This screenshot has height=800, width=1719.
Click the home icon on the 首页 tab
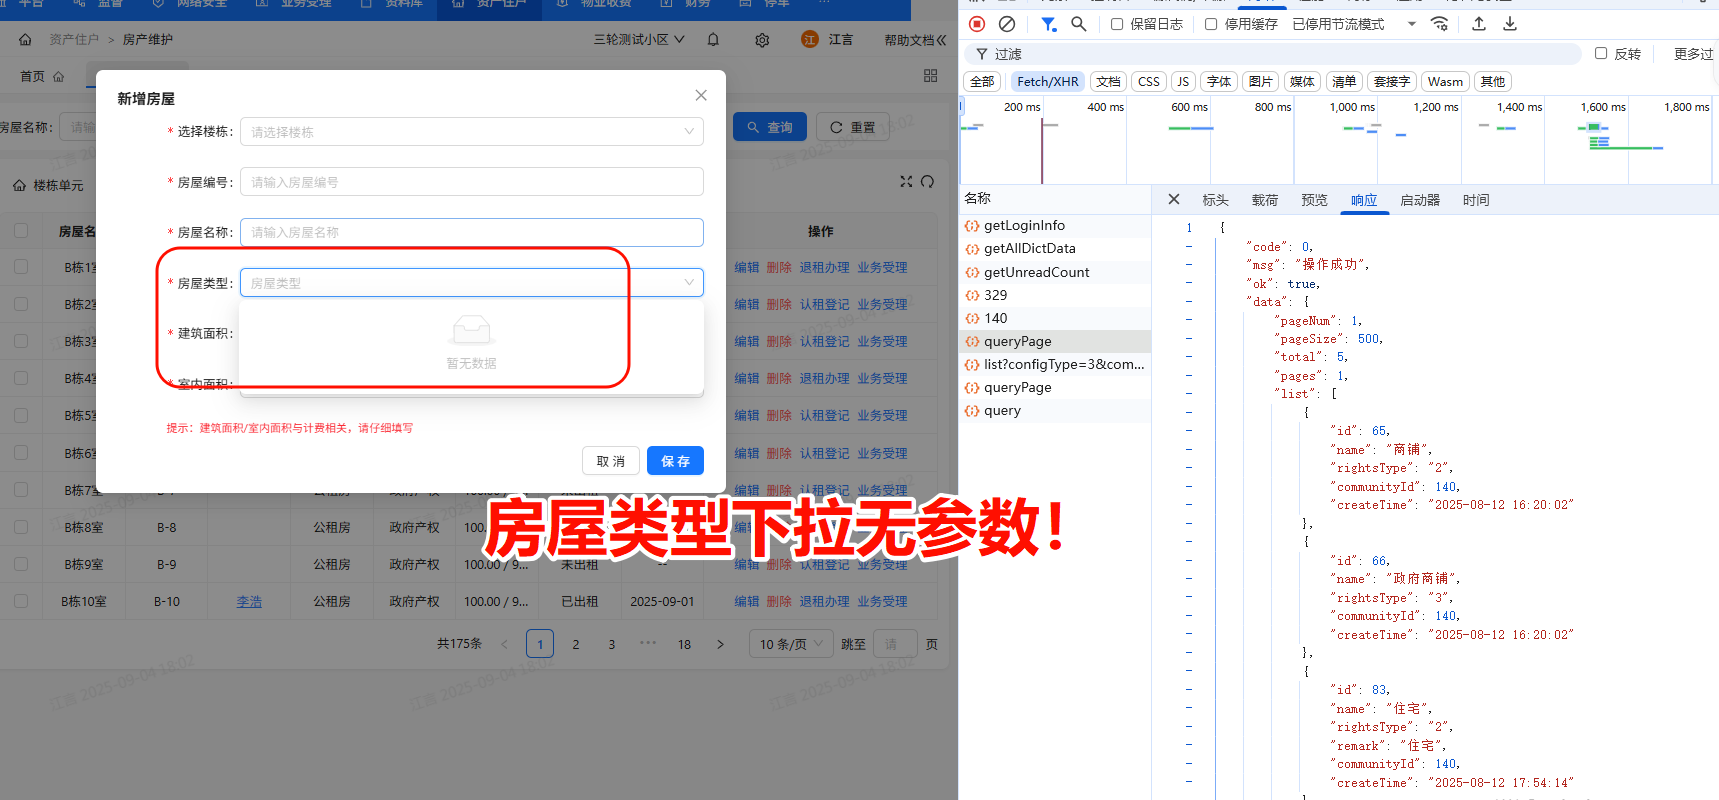58,77
